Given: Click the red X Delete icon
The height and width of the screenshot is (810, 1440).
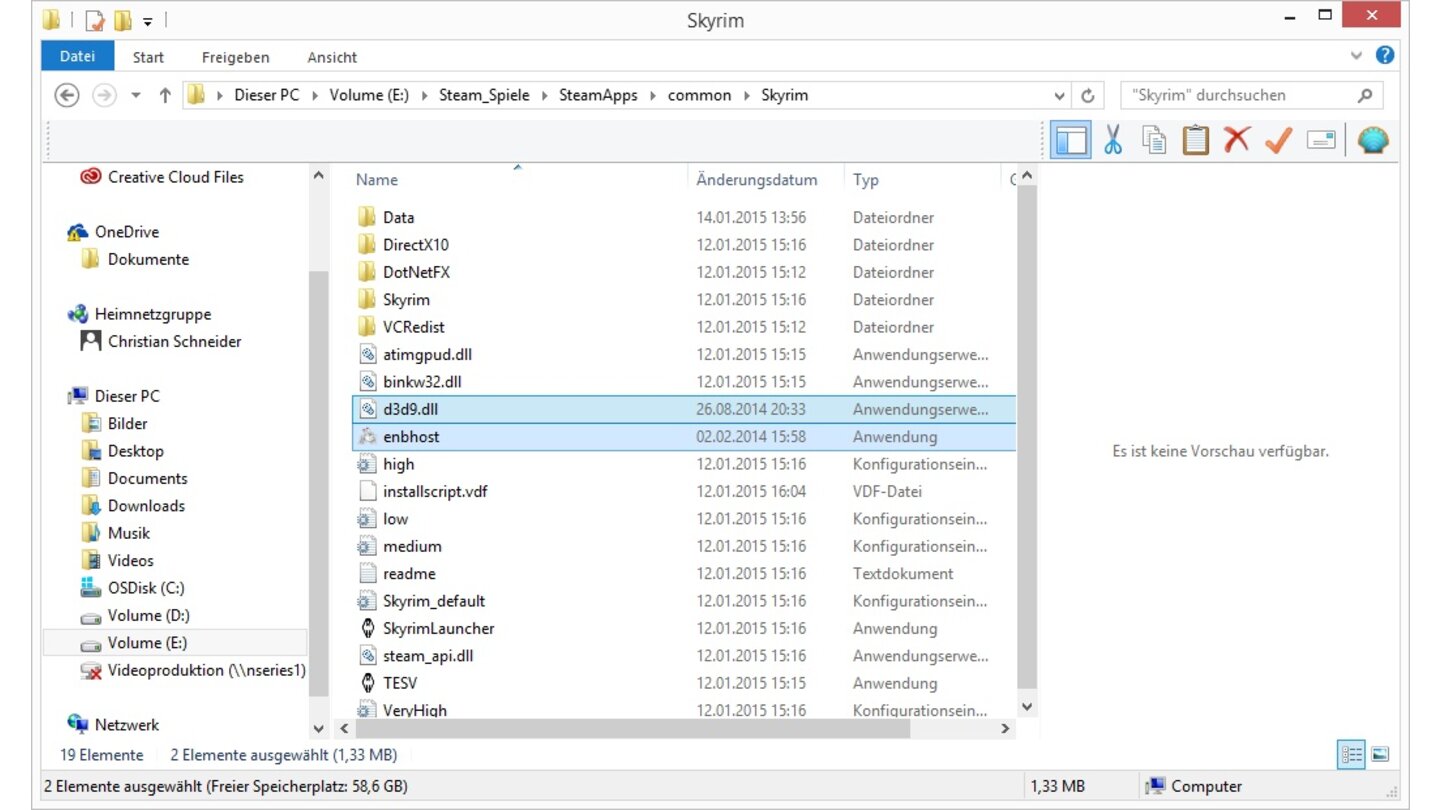Looking at the screenshot, I should (1237, 139).
